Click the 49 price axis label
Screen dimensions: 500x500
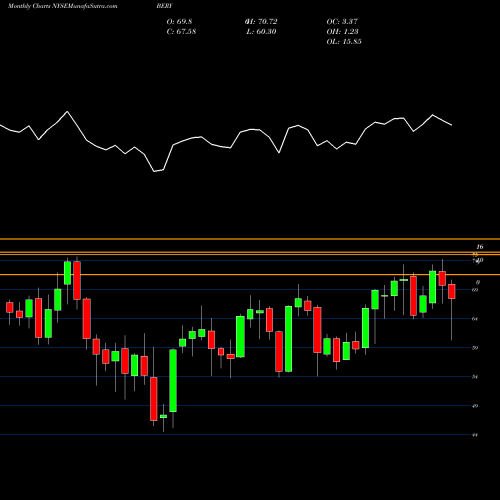point(475,406)
